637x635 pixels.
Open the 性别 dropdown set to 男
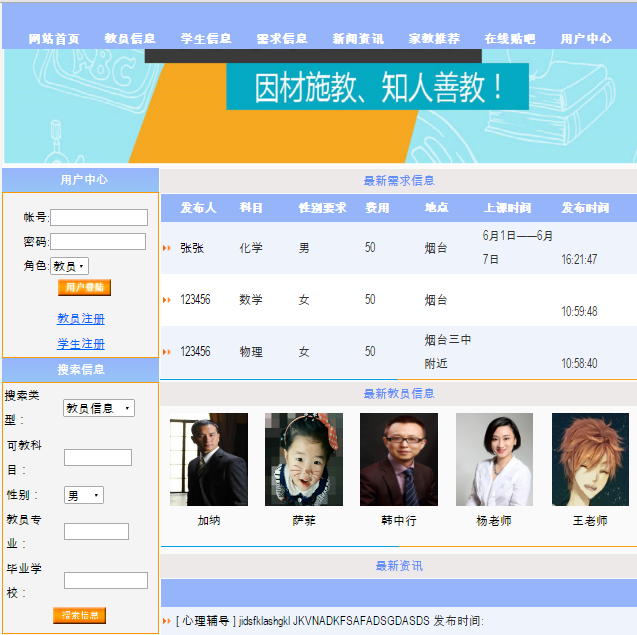[84, 495]
